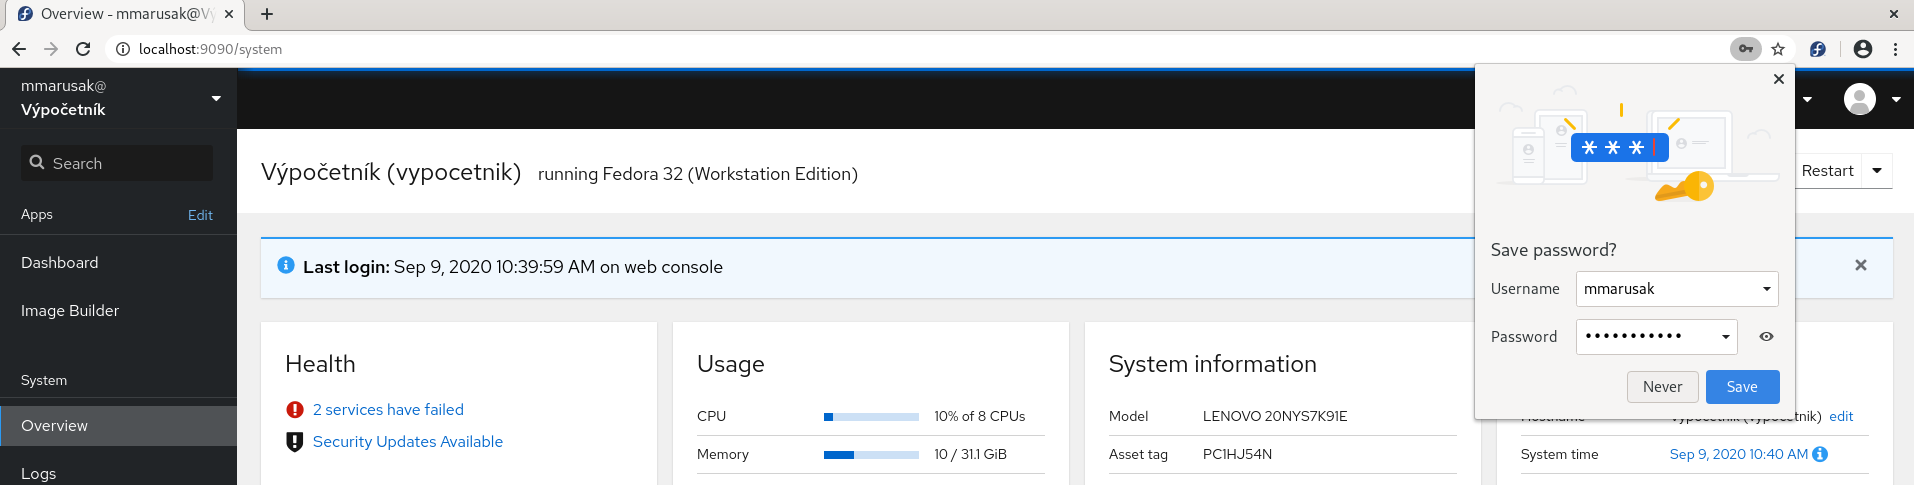1914x485 pixels.
Task: Go back with the browser back arrow
Action: (x=19, y=49)
